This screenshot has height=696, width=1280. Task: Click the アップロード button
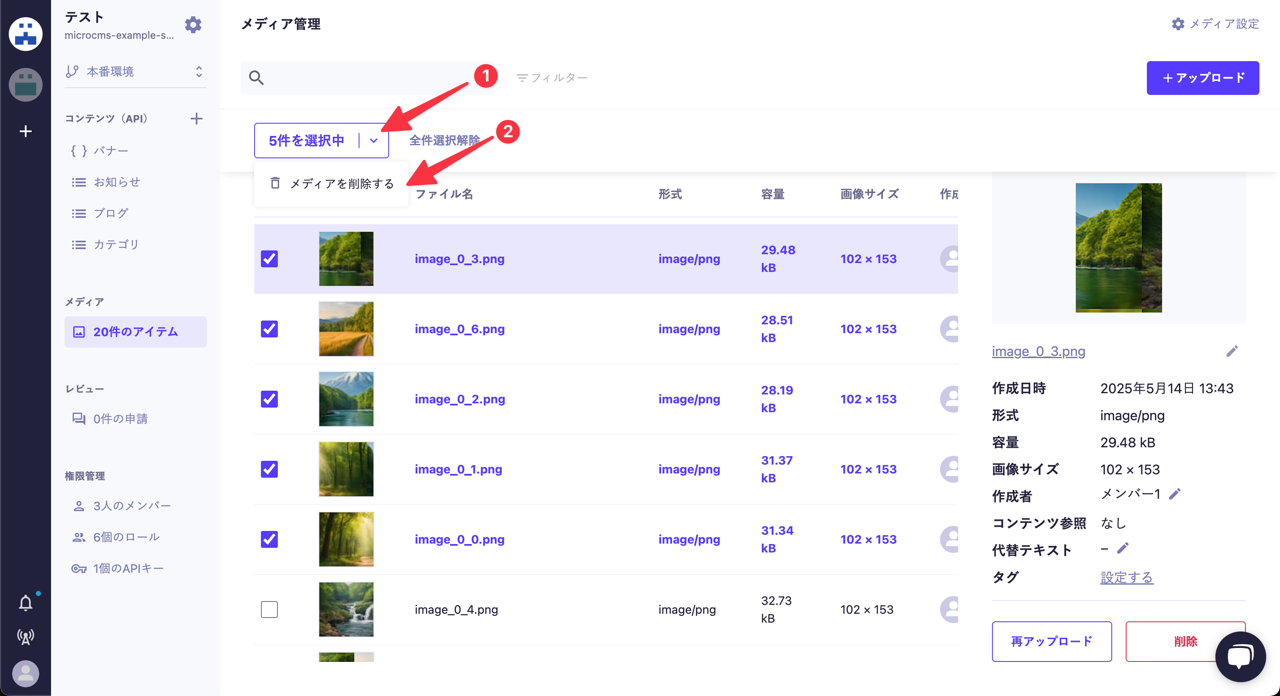pyautogui.click(x=1203, y=77)
